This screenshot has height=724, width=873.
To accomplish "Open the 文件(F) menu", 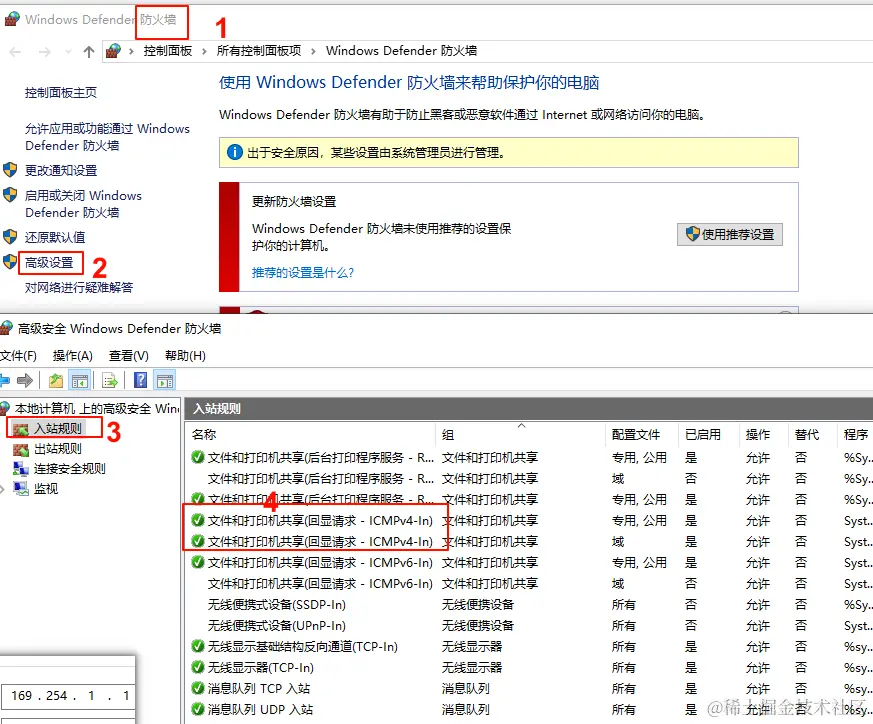I will point(18,356).
